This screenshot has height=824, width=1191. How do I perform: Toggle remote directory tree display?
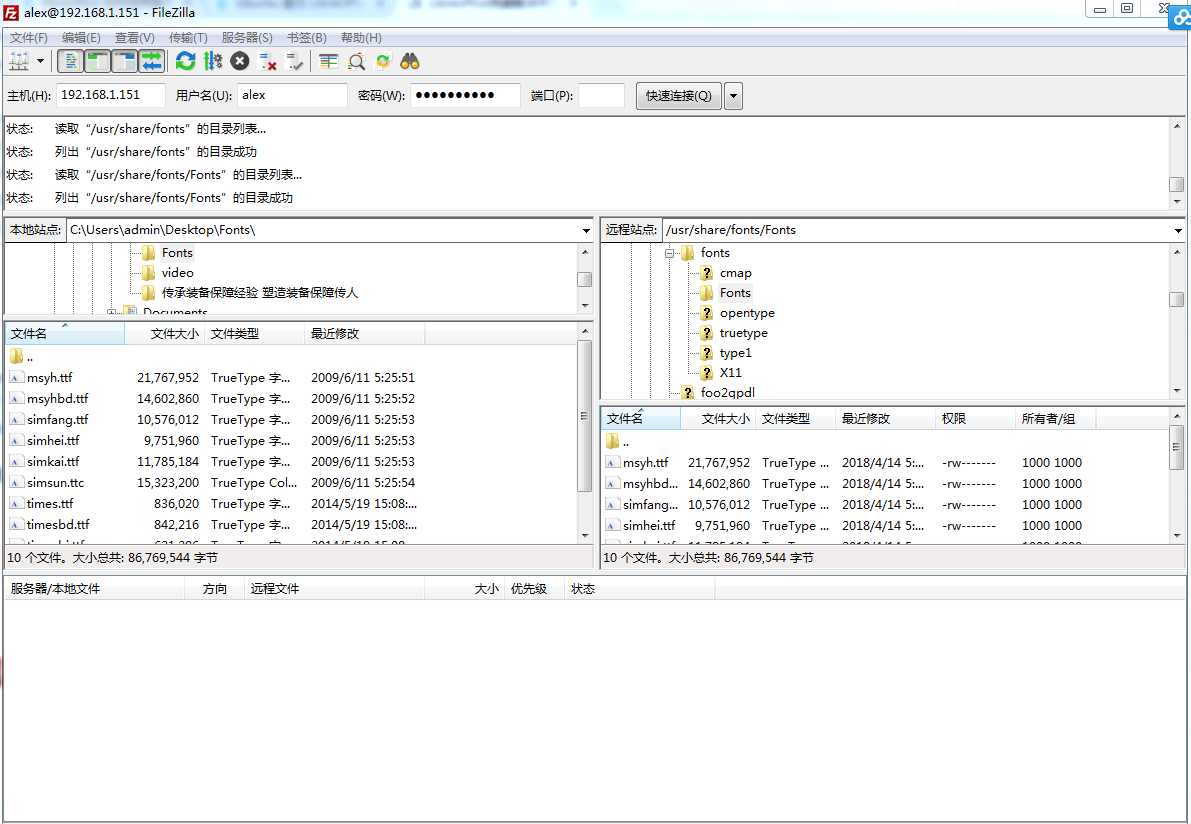pos(125,62)
